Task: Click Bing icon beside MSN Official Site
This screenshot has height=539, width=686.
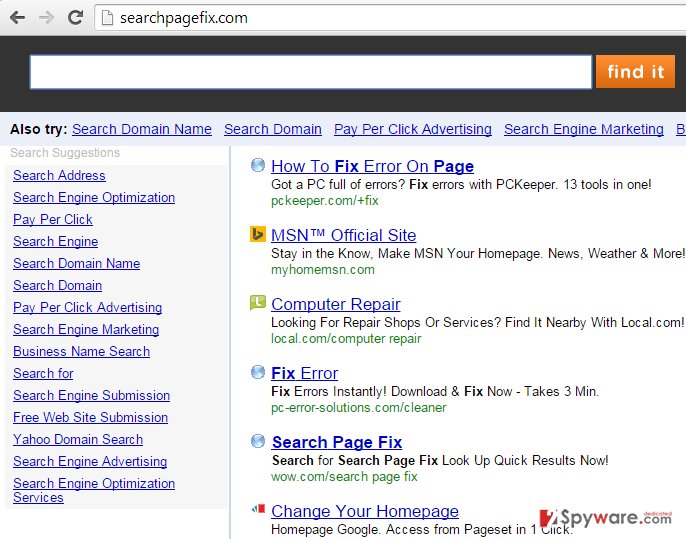Action: 258,234
